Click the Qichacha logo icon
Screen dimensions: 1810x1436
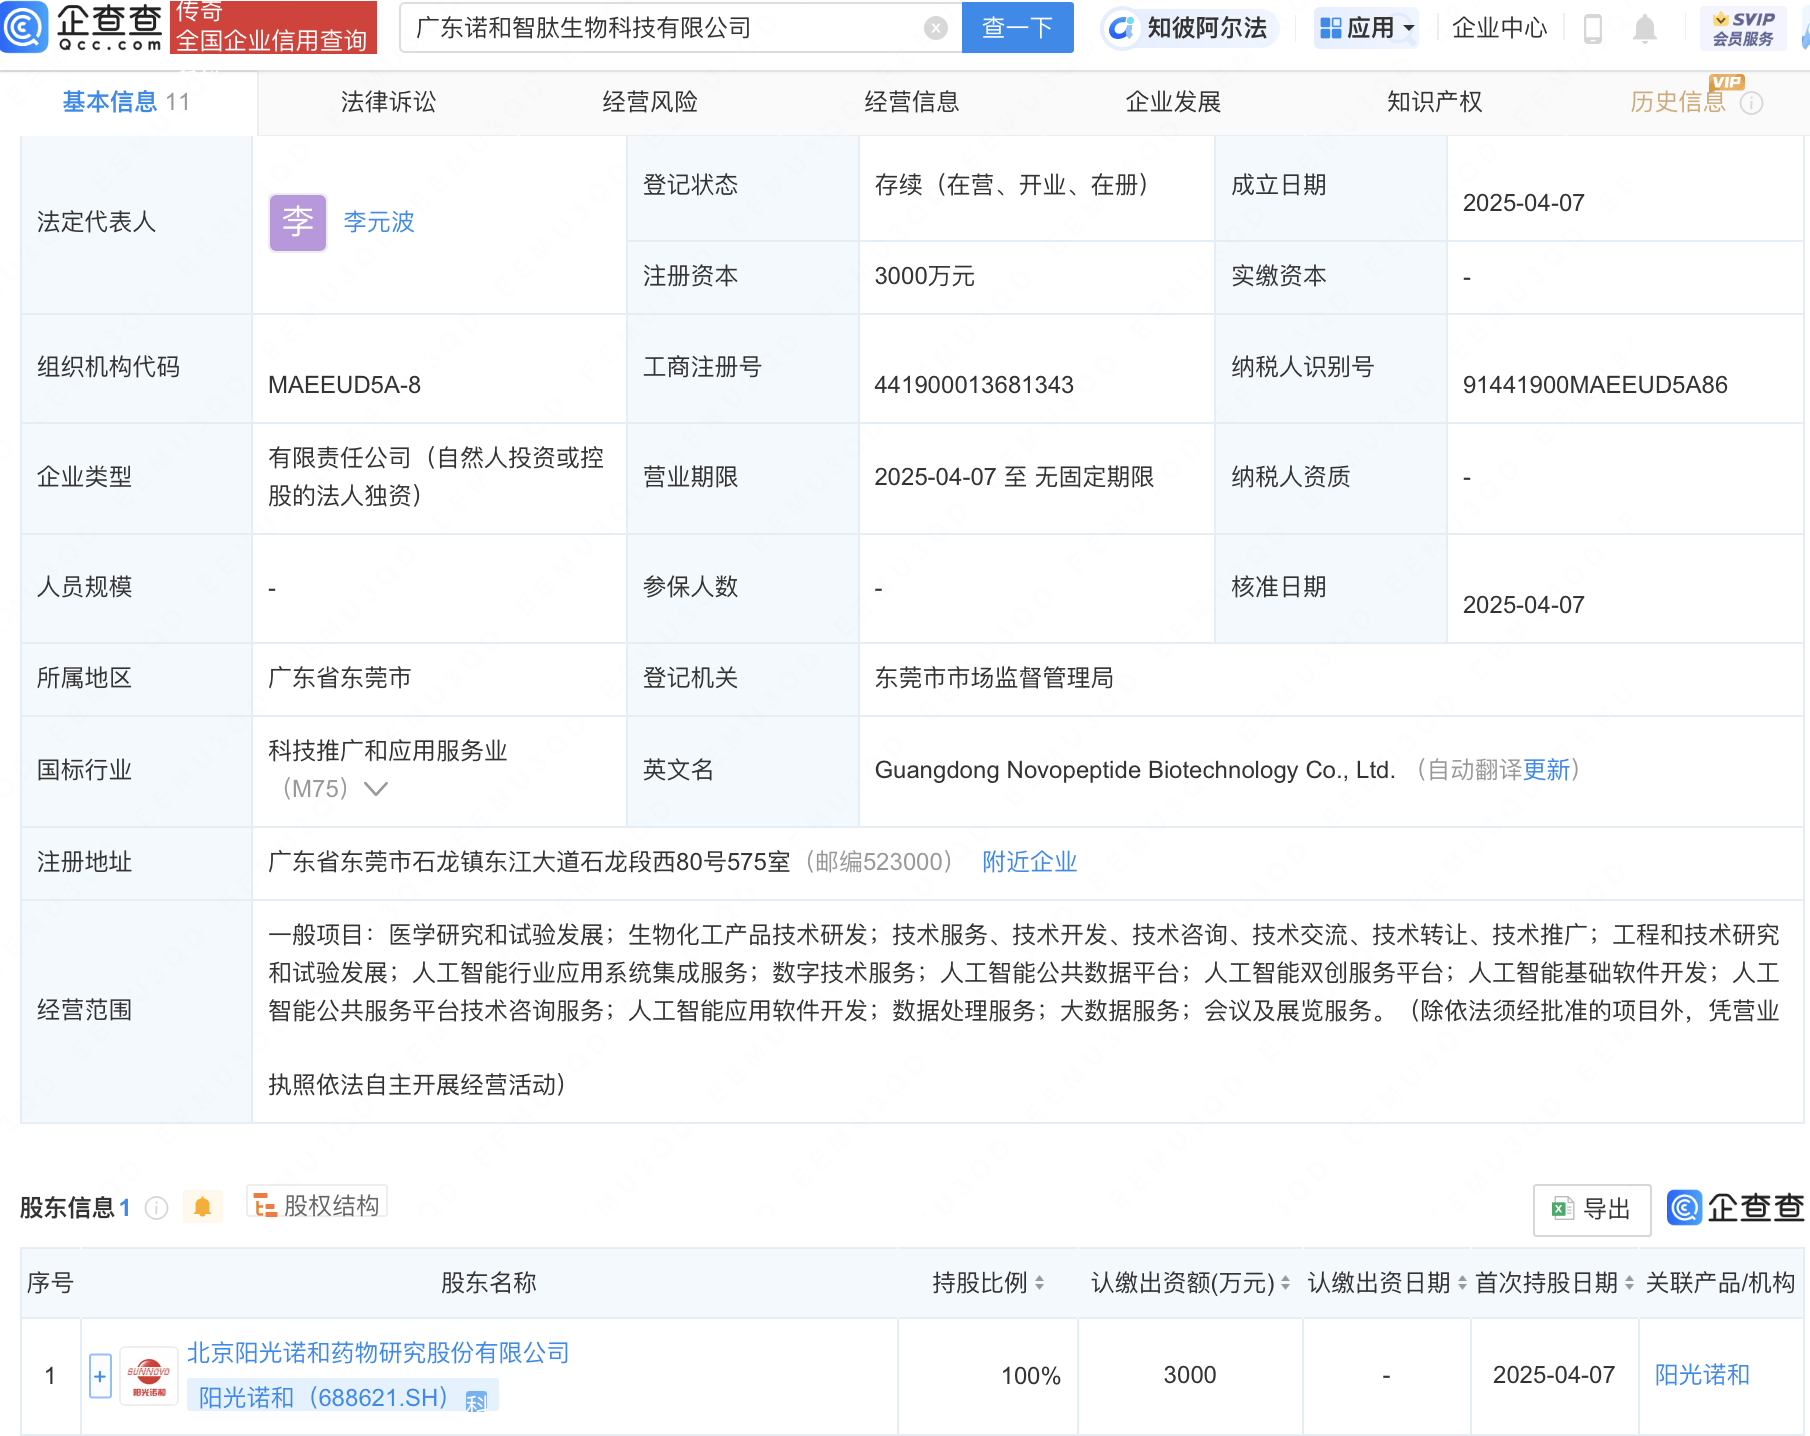(x=24, y=27)
